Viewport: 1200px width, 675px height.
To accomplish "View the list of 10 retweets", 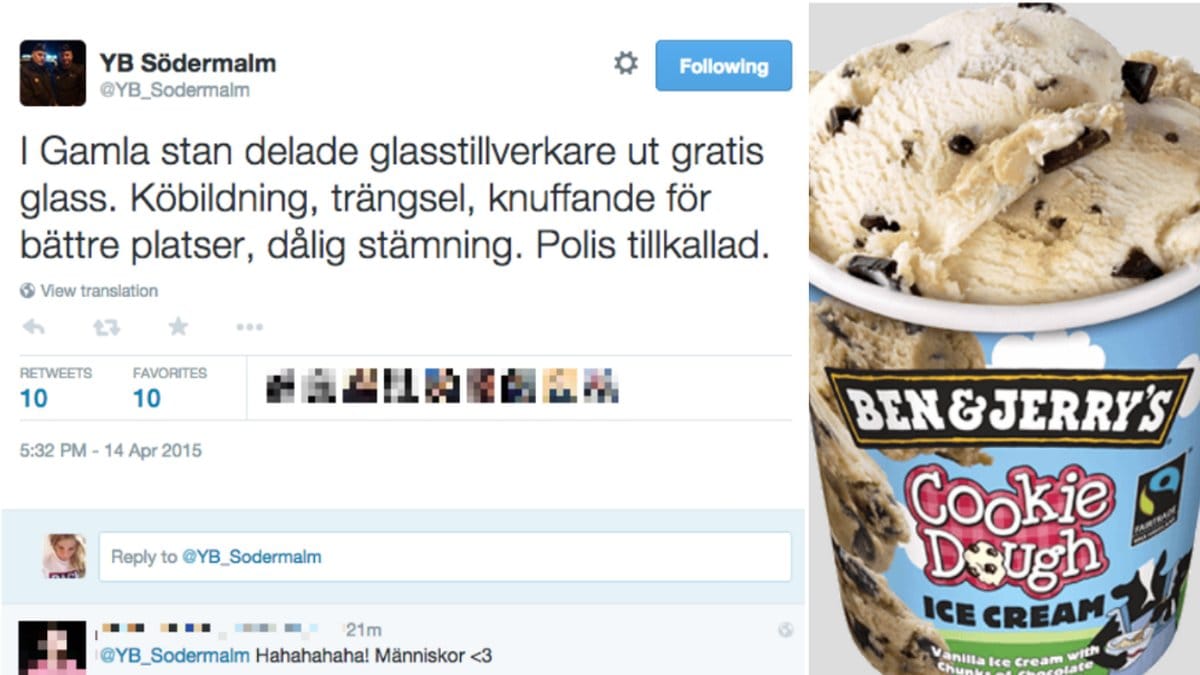I will coord(55,387).
